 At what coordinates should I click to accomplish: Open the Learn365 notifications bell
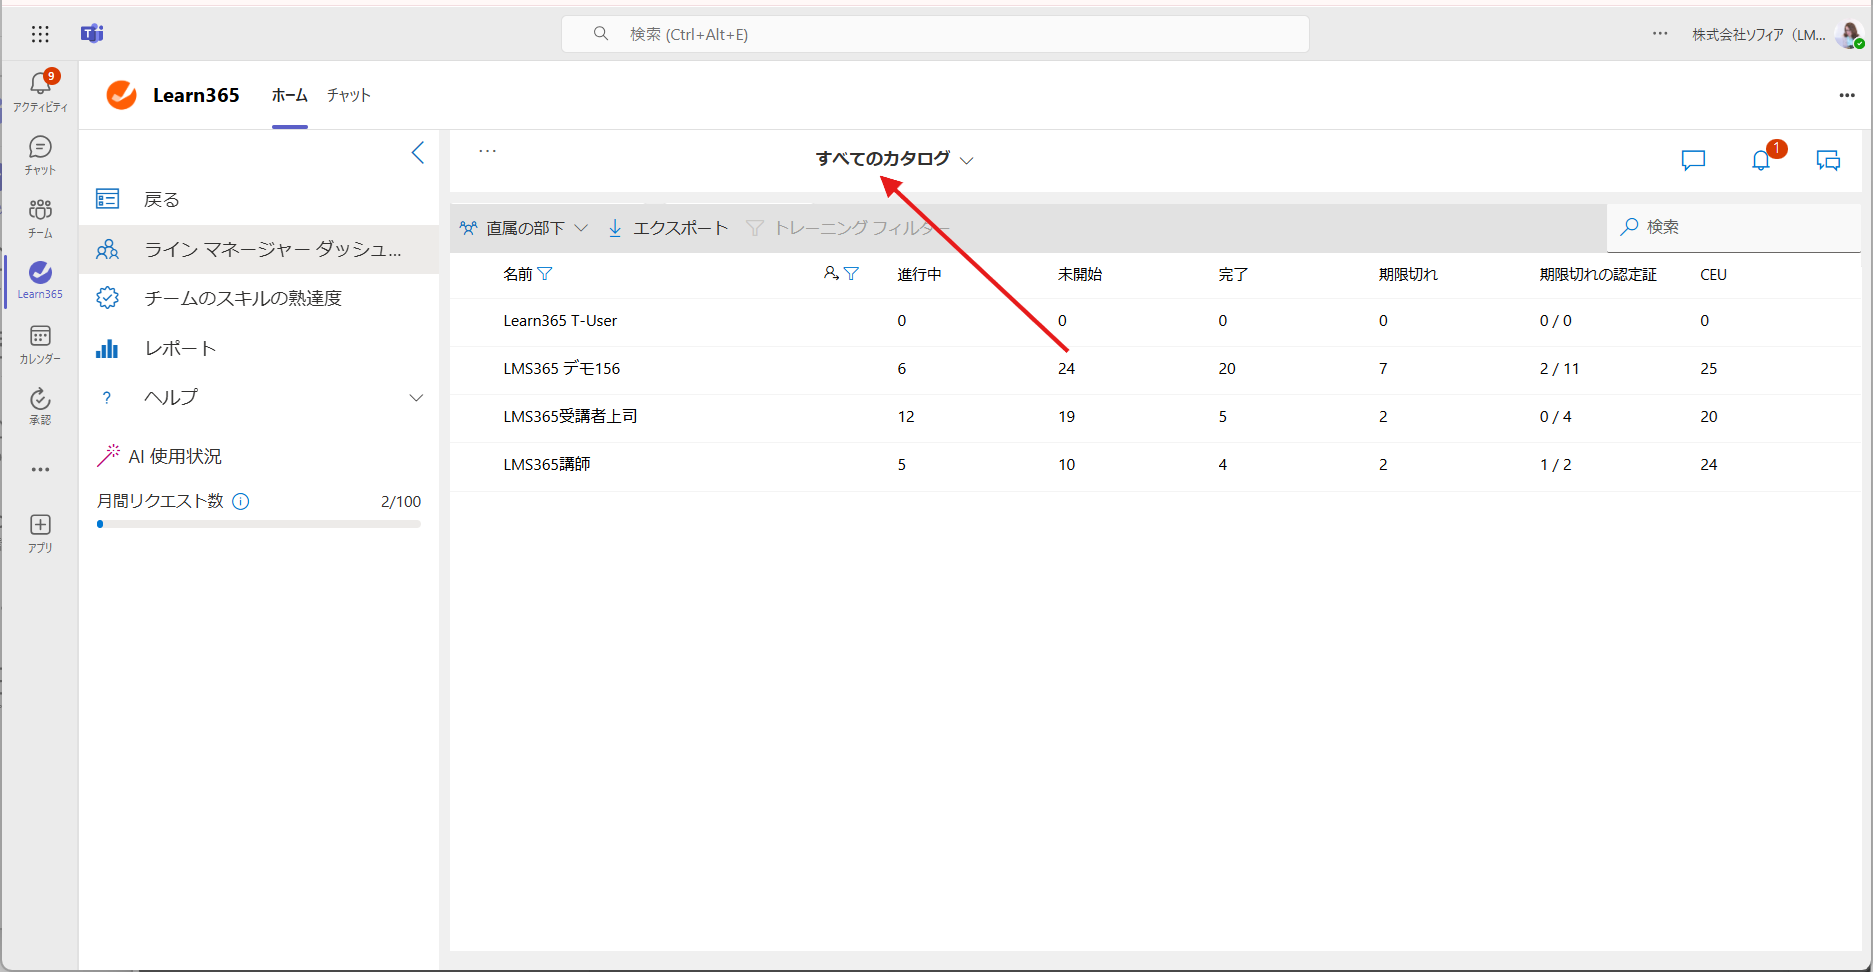click(1761, 160)
